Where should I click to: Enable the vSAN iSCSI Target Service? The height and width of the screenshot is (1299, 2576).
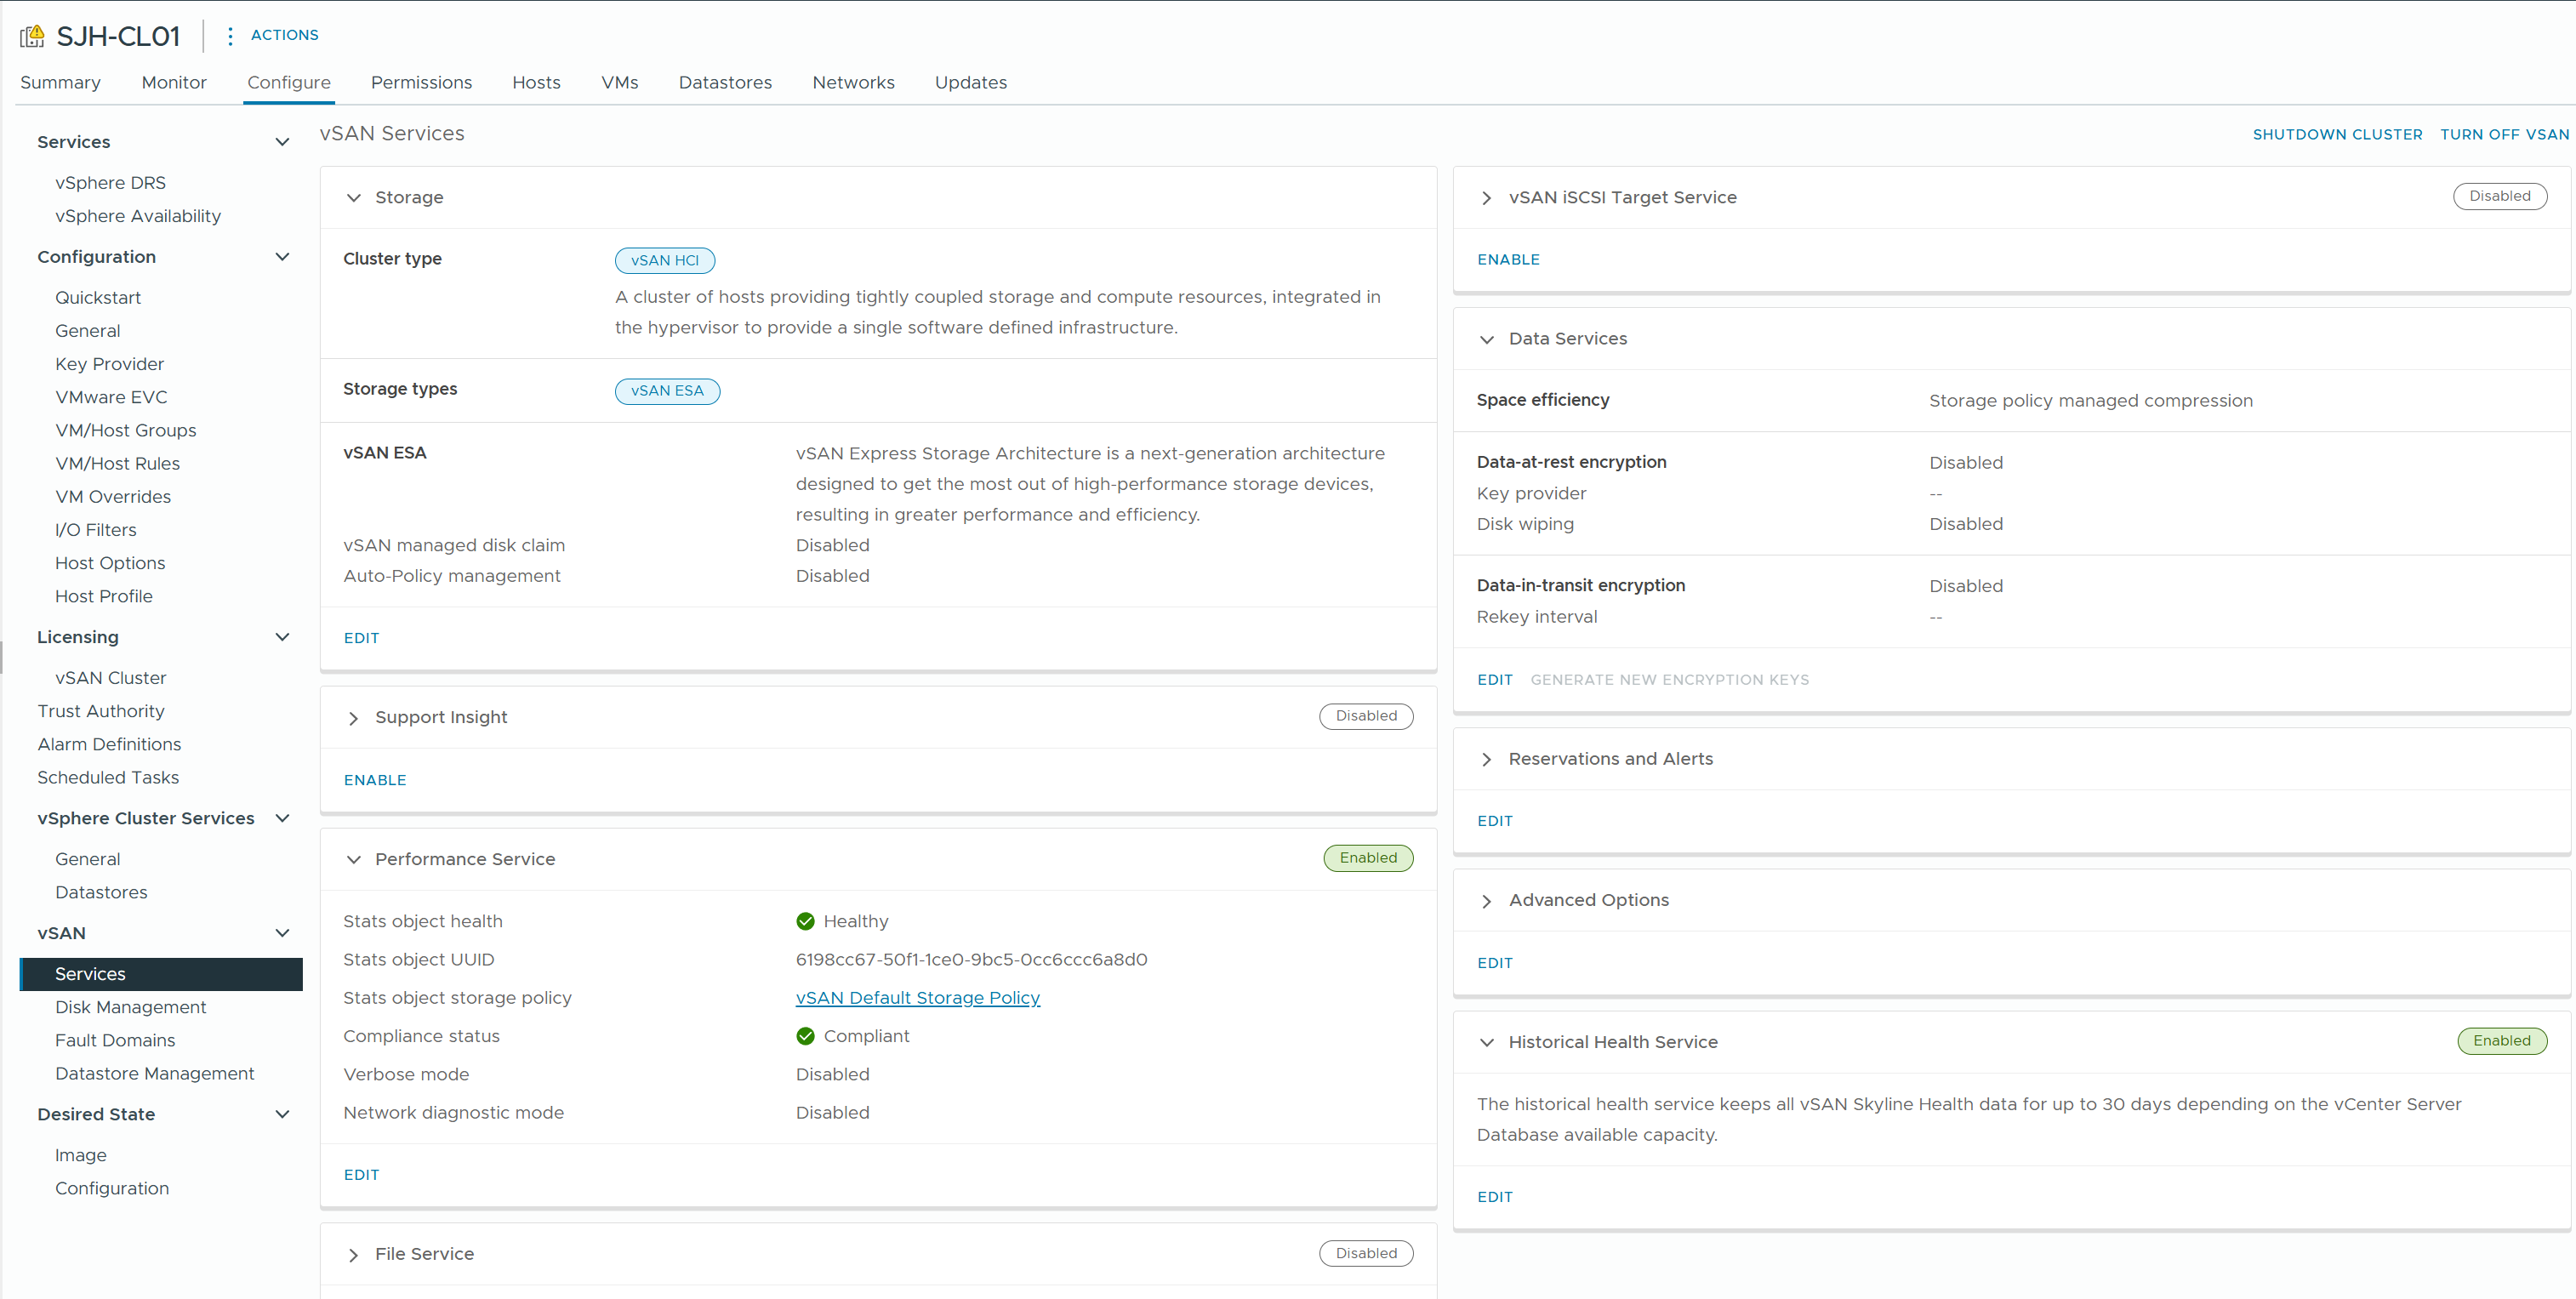click(1508, 259)
